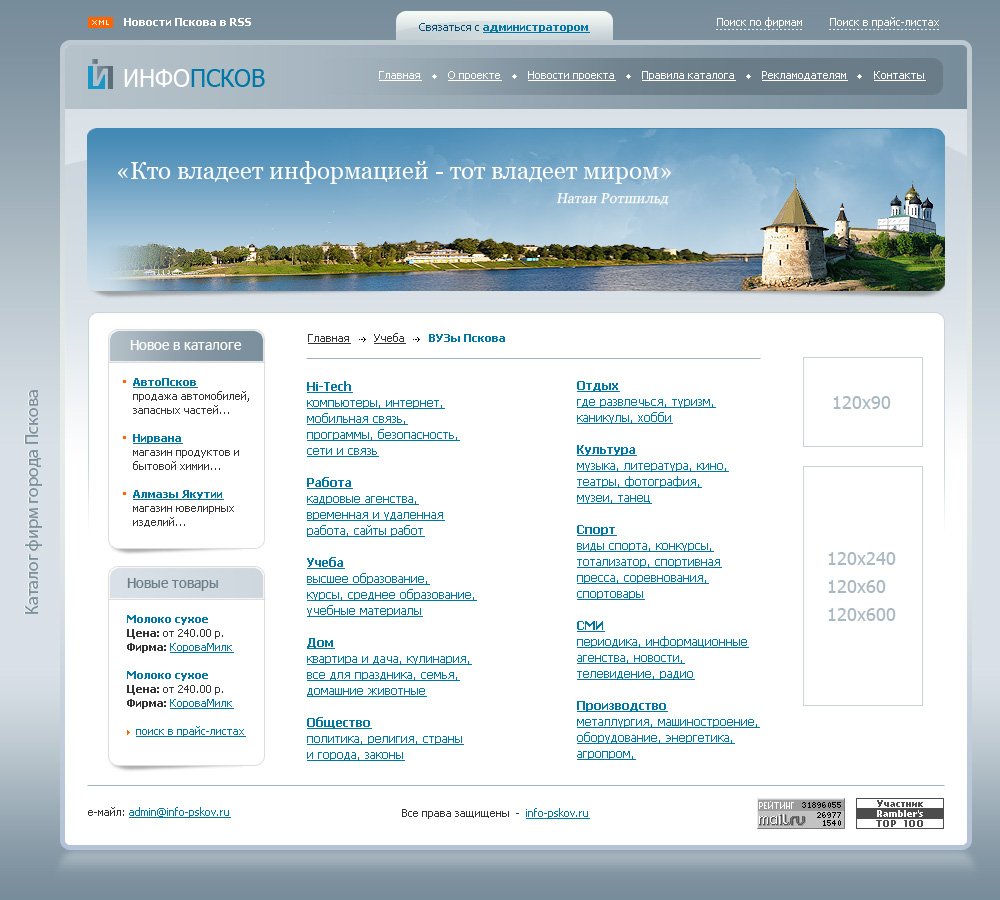Open the Культура category heading
This screenshot has width=1000, height=900.
click(x=606, y=450)
